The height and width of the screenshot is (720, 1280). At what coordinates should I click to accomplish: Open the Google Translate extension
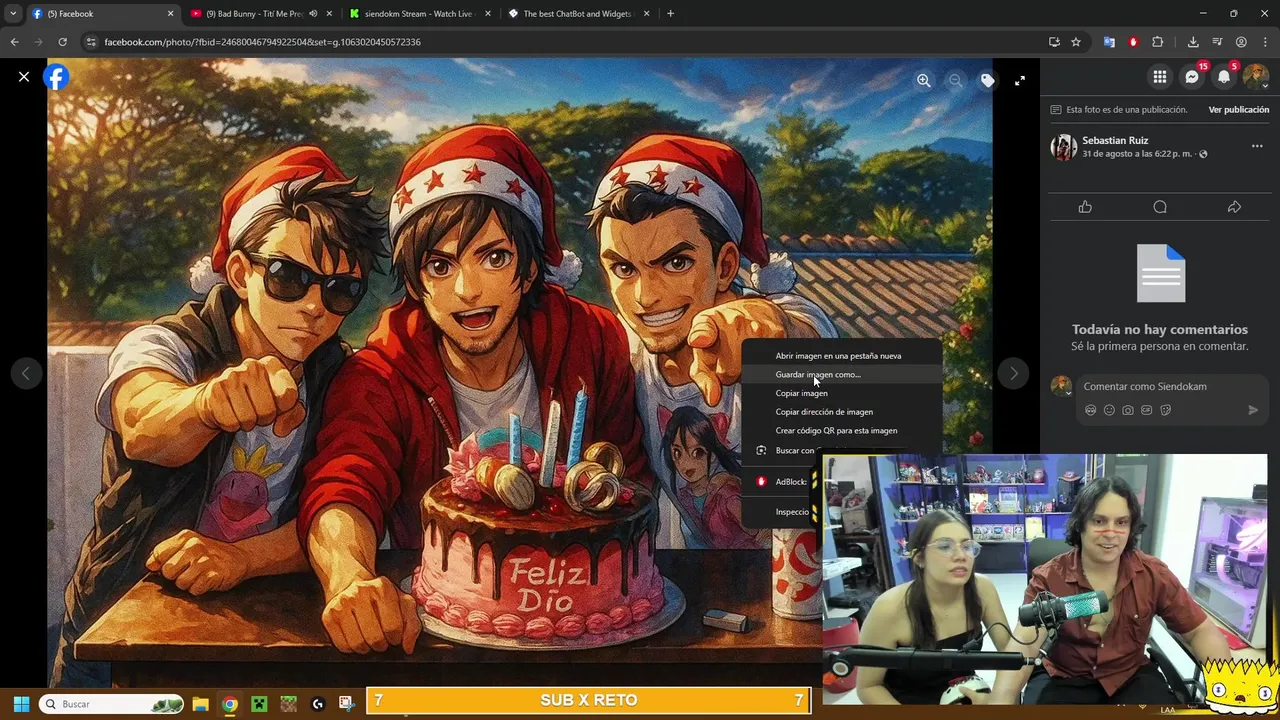[x=1109, y=42]
